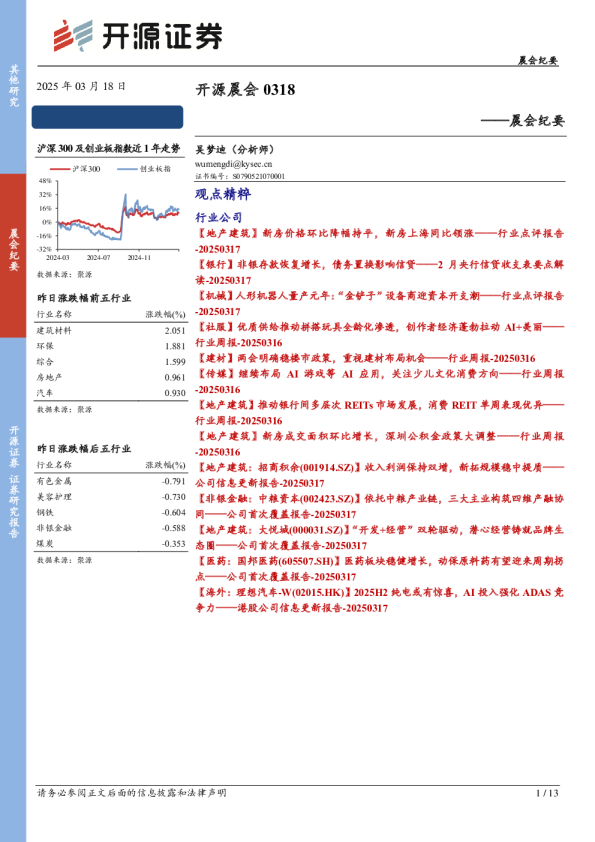Open 理想汽车-W(02015.HK) Hong Kong stock report
This screenshot has width=595, height=842.
379,600
